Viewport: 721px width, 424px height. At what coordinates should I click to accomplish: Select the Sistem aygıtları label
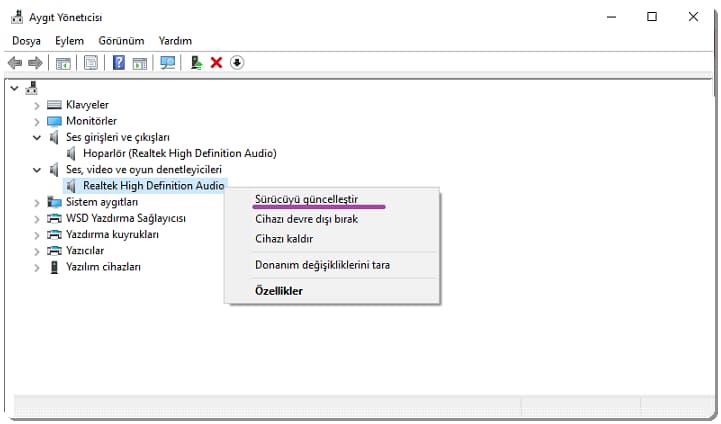pos(102,202)
